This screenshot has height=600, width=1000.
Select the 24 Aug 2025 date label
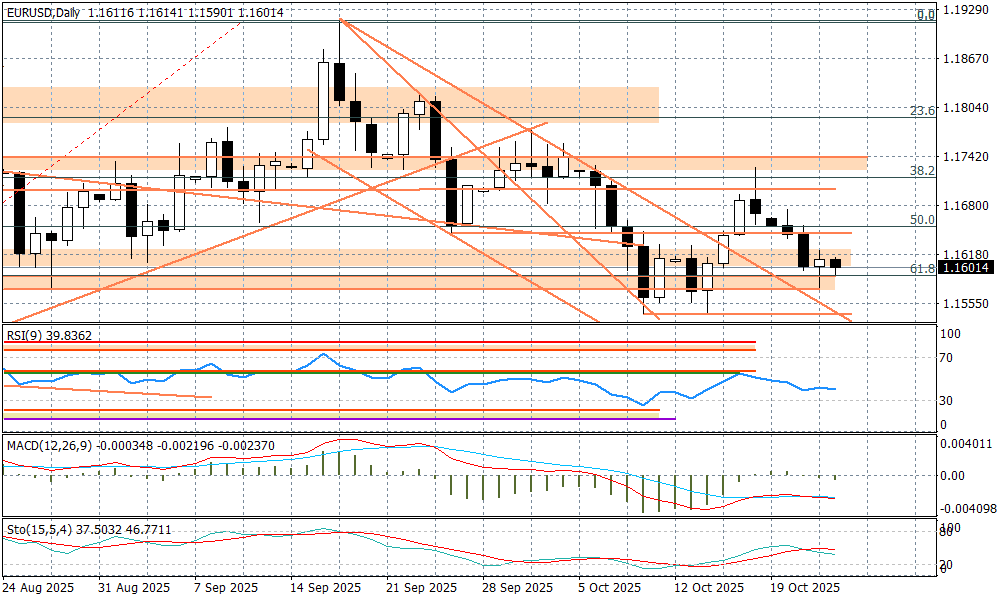pyautogui.click(x=37, y=587)
